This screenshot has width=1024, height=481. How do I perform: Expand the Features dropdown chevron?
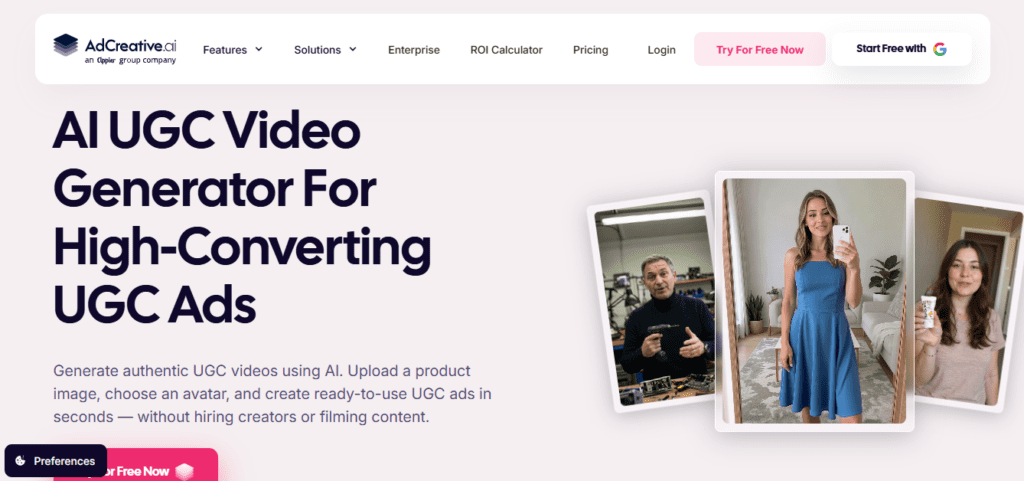click(259, 49)
